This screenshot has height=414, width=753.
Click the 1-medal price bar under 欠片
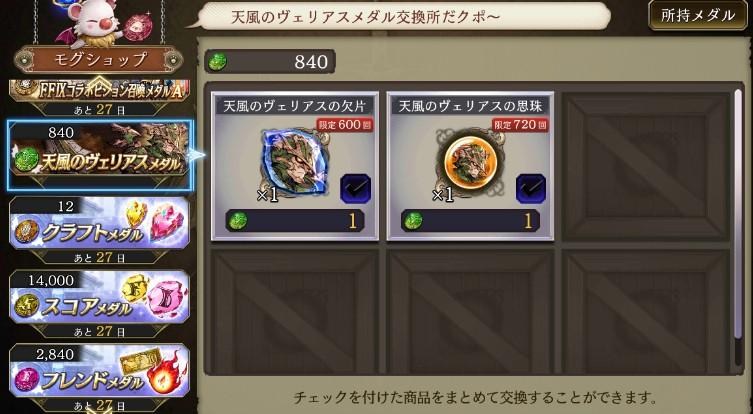pyautogui.click(x=295, y=221)
